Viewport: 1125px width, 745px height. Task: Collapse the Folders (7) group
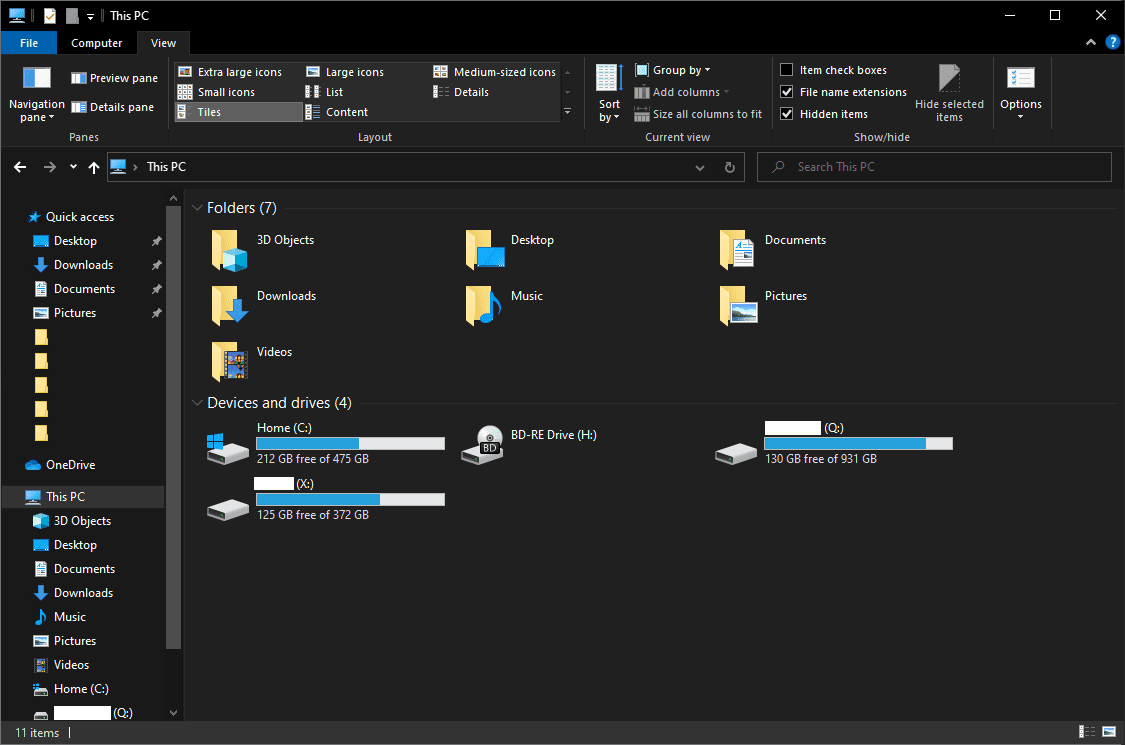tap(197, 208)
